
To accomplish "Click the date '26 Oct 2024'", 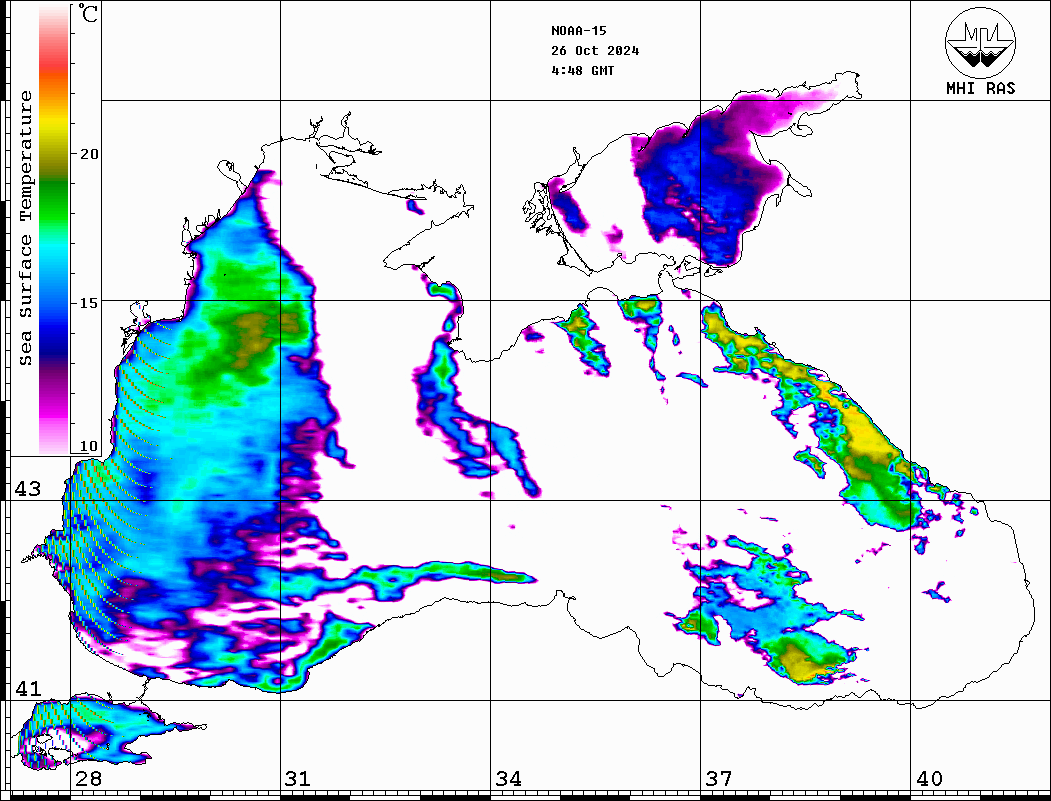I will (x=595, y=51).
